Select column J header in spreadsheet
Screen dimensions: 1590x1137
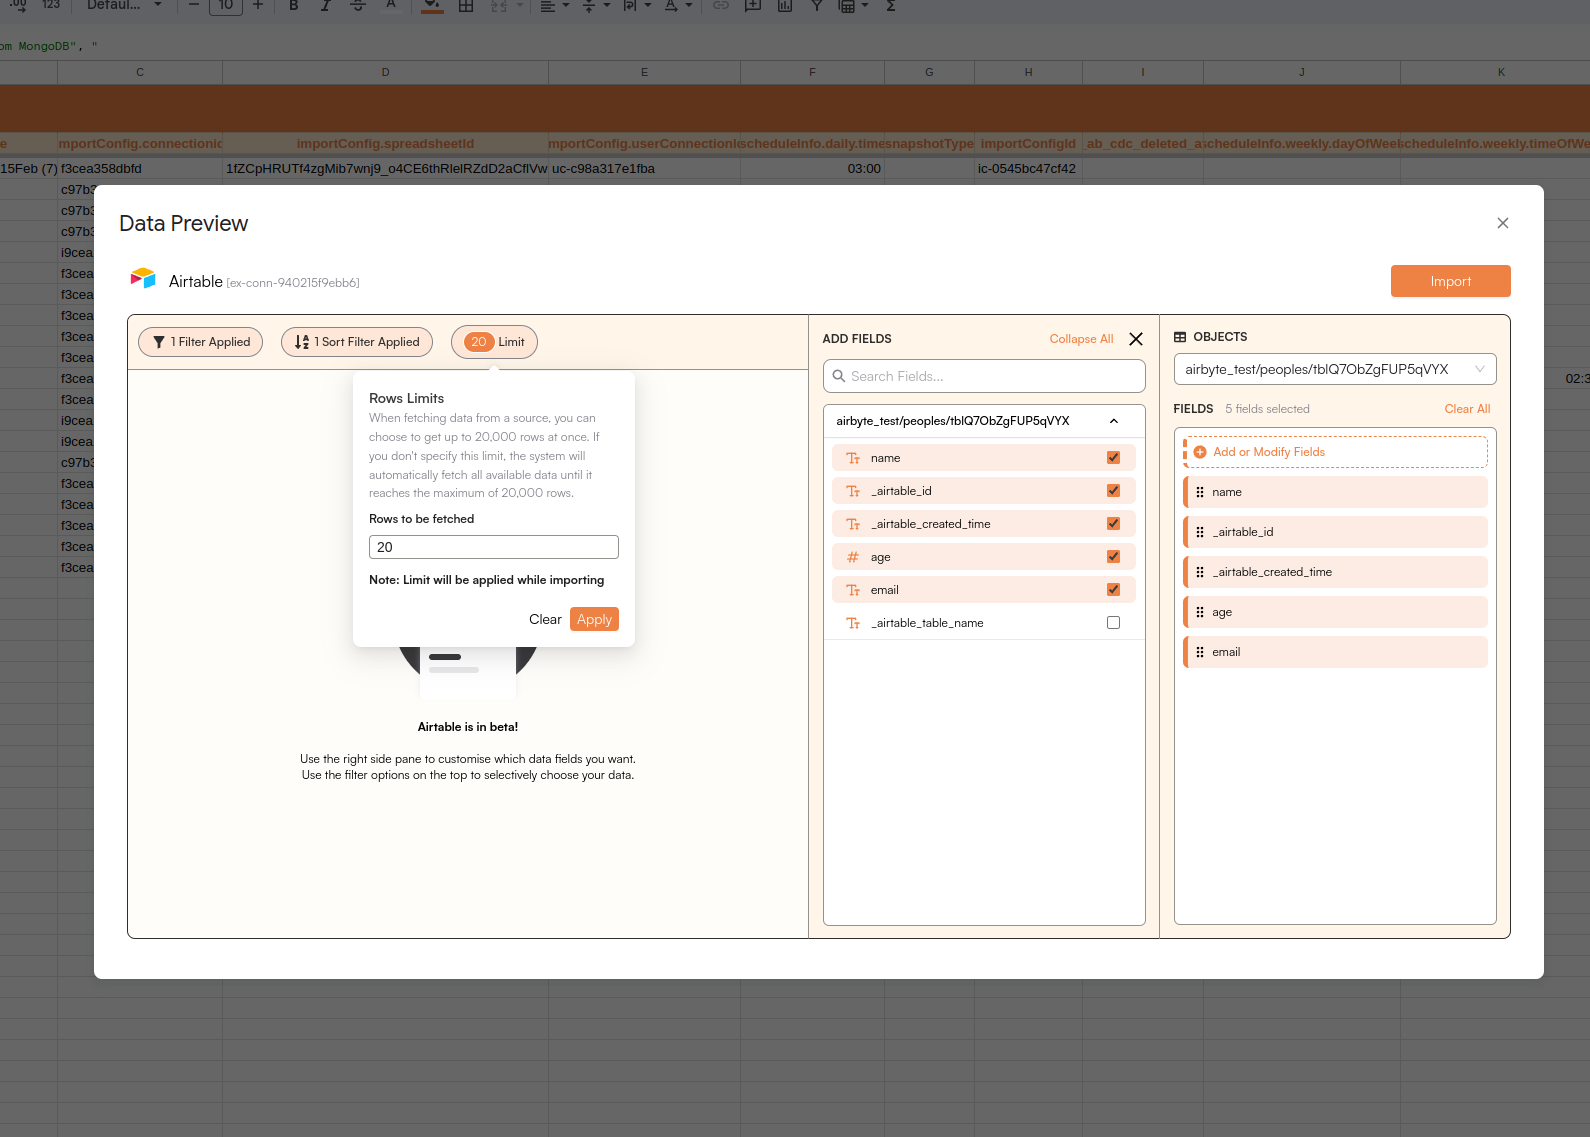pyautogui.click(x=1301, y=72)
